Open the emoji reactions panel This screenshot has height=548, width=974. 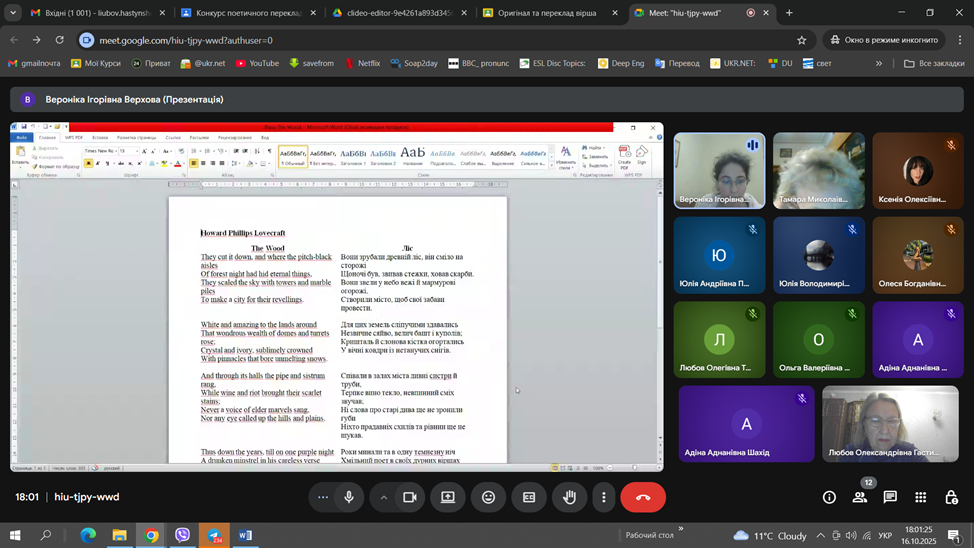pyautogui.click(x=488, y=497)
